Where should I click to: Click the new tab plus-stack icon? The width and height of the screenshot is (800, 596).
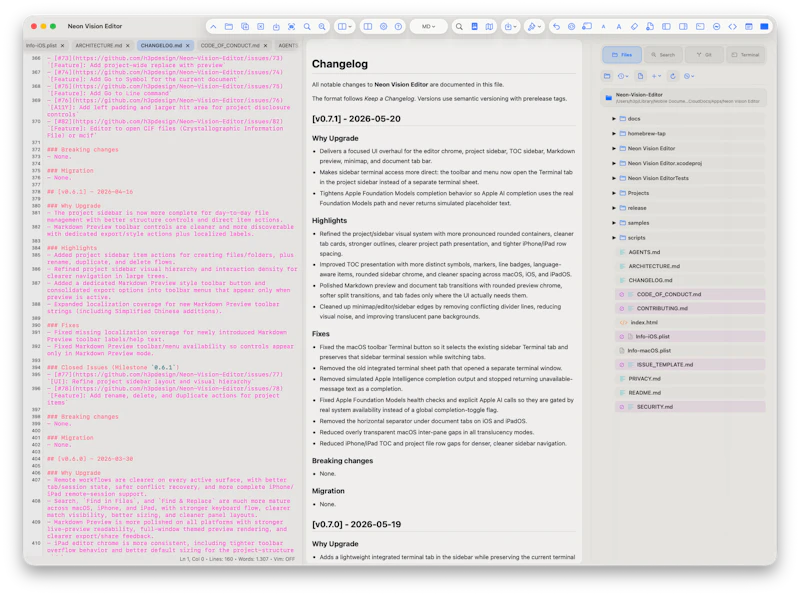click(245, 27)
